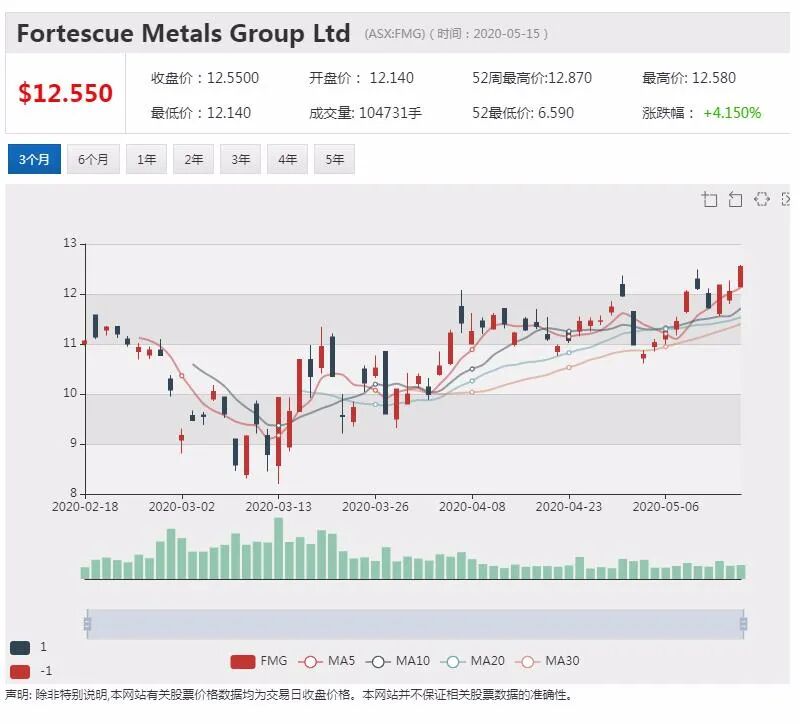The width and height of the screenshot is (800, 724).
Task: Choose the 2年 range tab
Action: 193,159
